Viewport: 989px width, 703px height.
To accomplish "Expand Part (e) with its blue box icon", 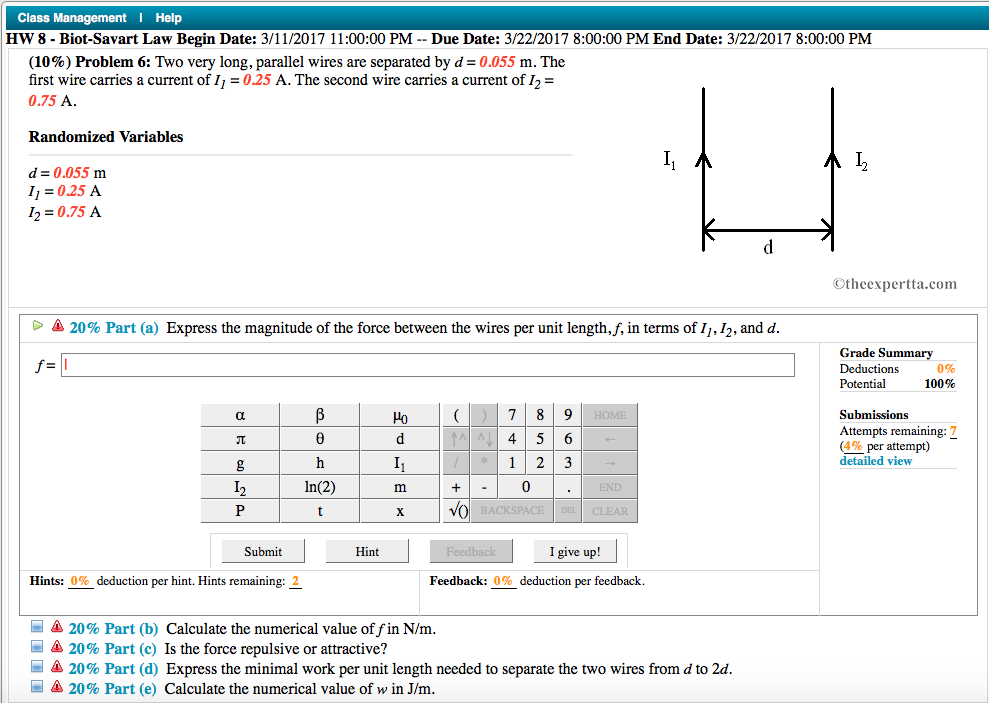I will [38, 688].
